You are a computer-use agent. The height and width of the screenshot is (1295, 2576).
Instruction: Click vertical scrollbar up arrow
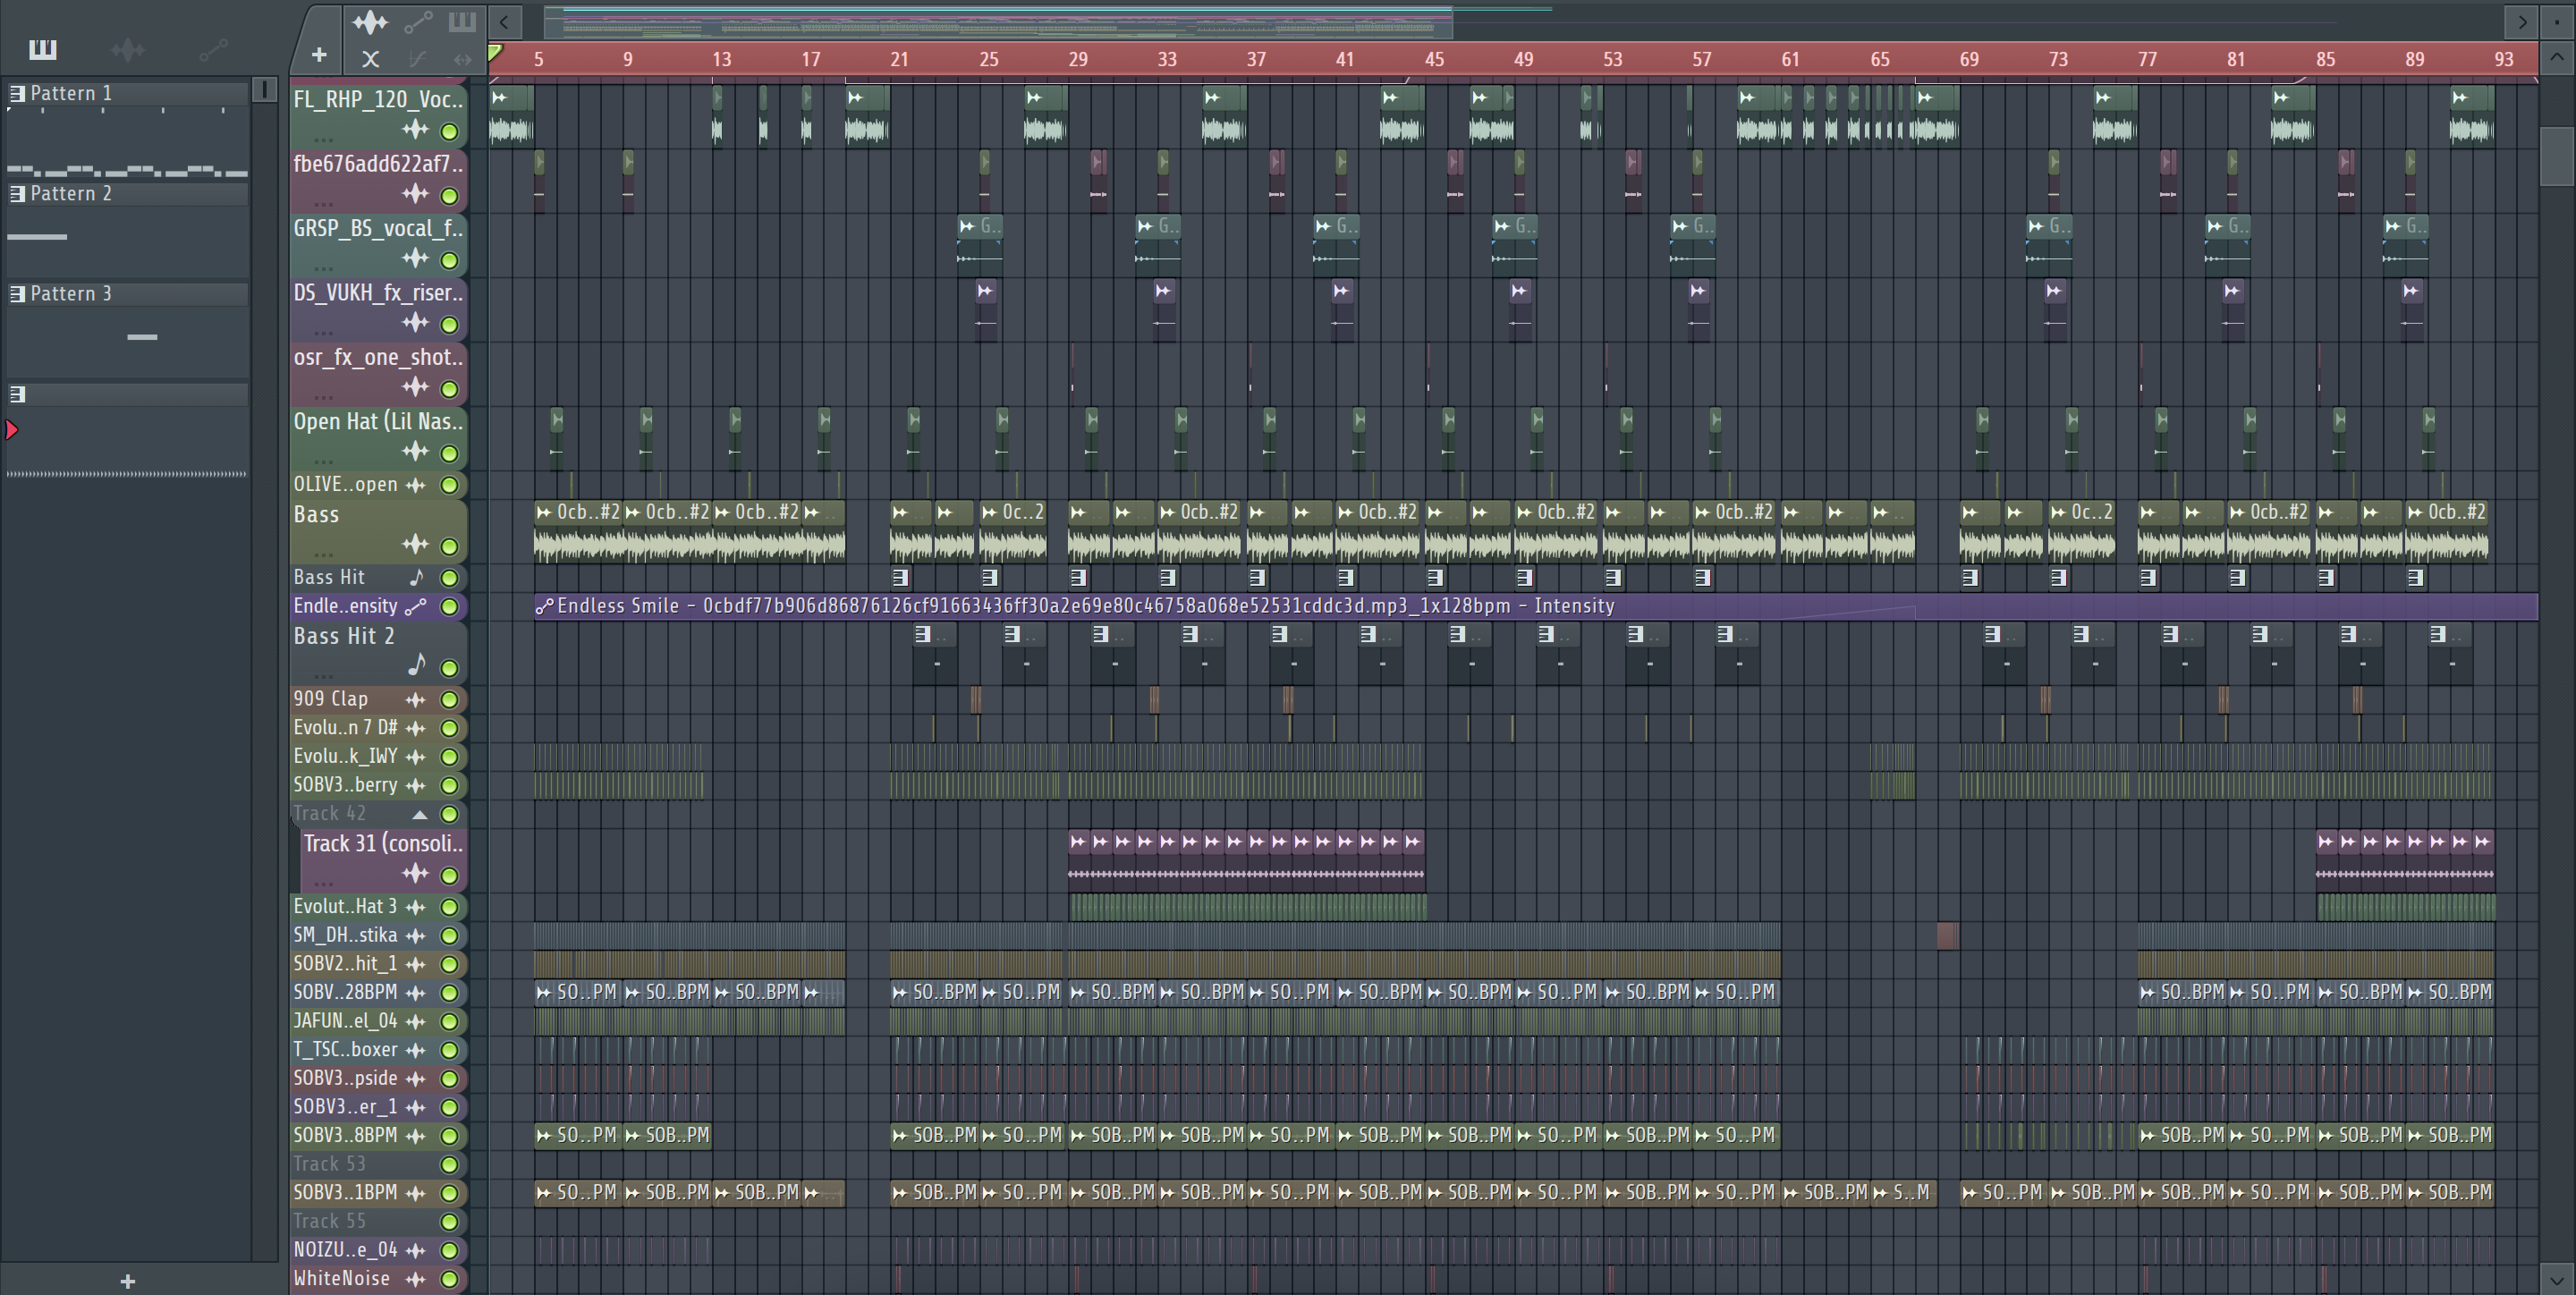coord(2557,57)
